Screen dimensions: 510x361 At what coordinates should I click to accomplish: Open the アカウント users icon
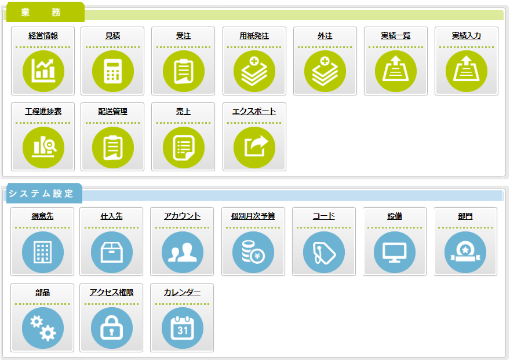(182, 252)
